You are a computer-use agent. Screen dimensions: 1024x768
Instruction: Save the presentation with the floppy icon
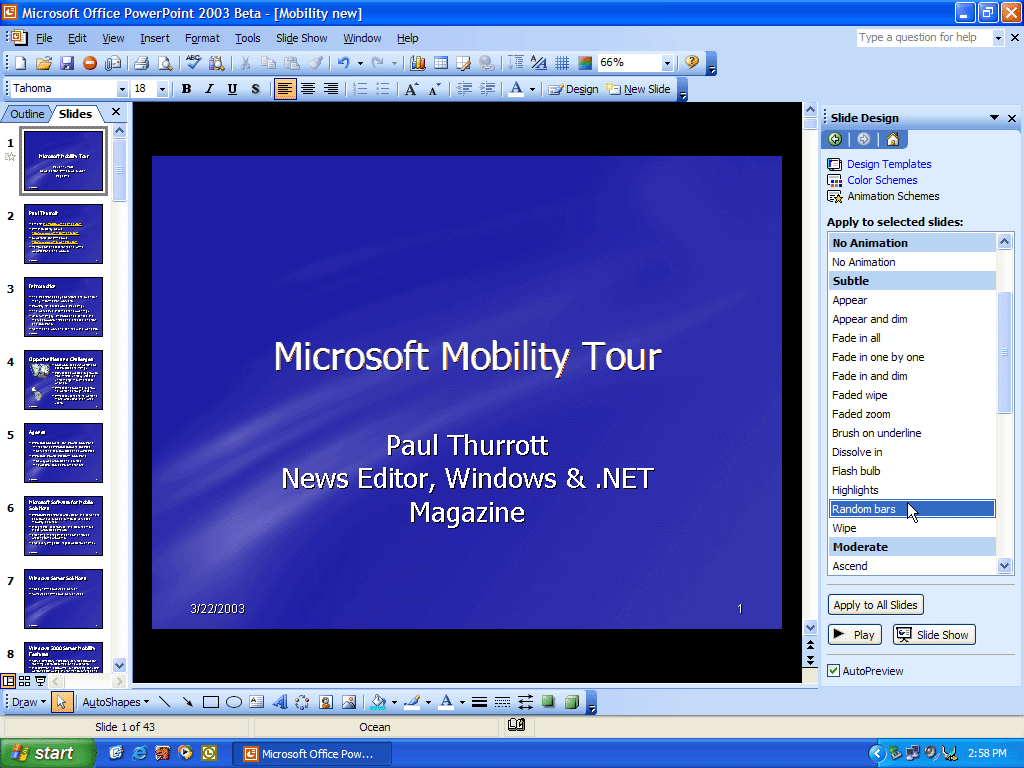coord(67,63)
